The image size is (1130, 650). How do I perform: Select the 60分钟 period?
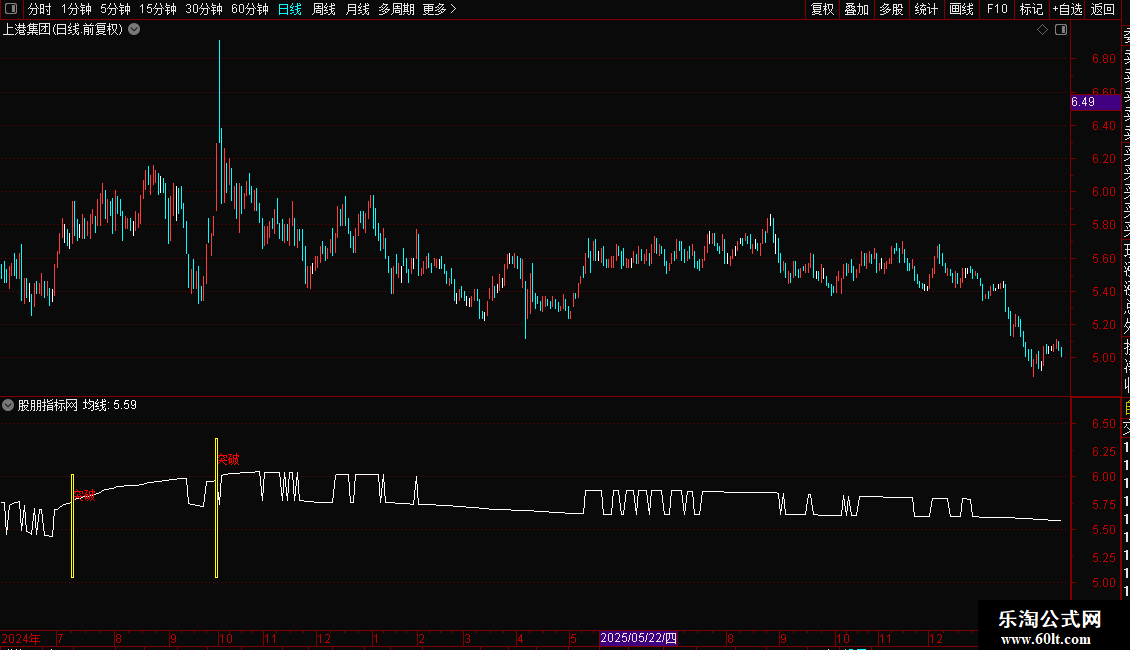[x=250, y=9]
